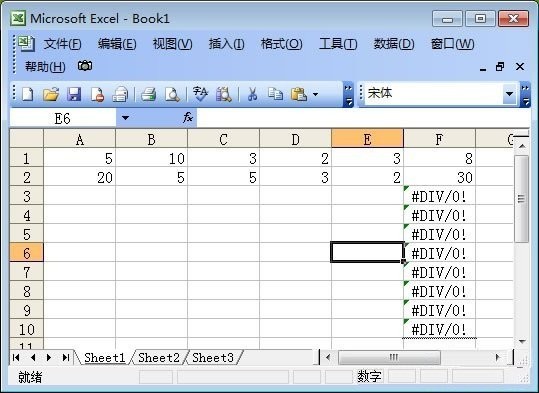
Task: Open the 工具(T) menu
Action: [338, 44]
